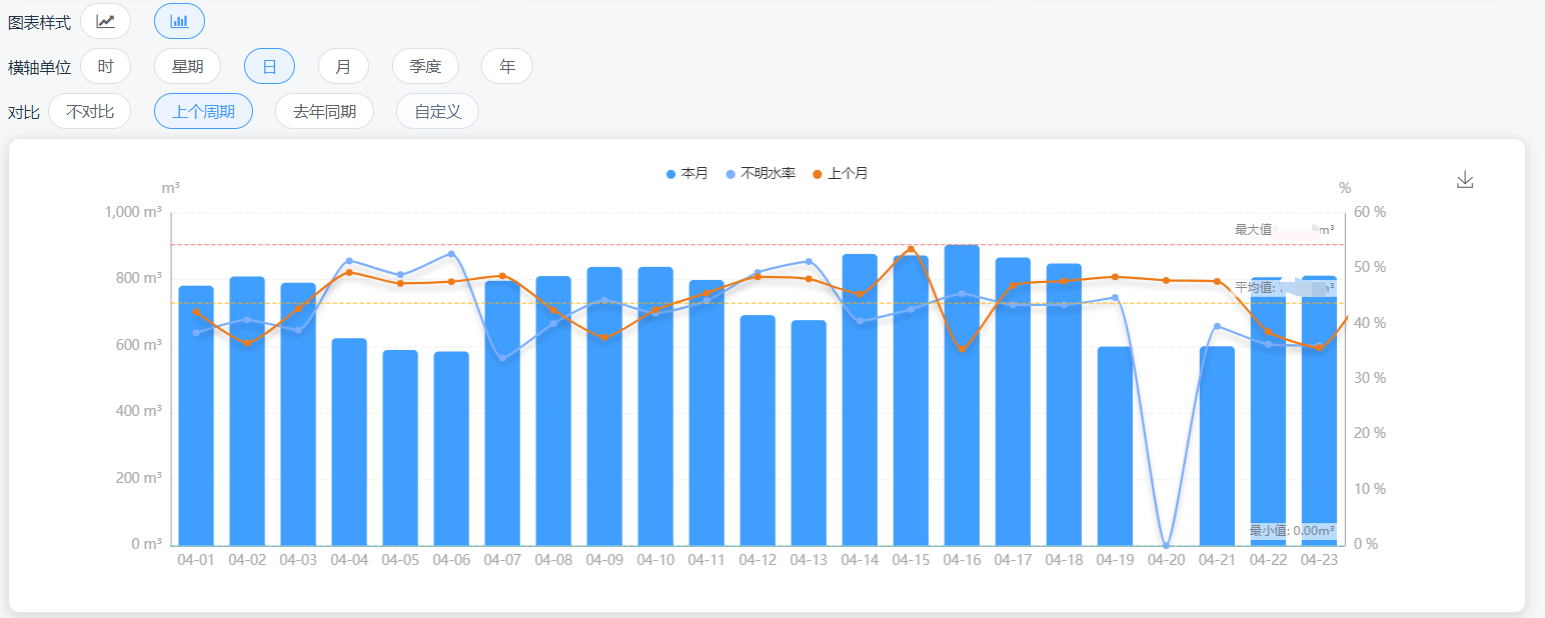Switch to line chart style

point(105,21)
